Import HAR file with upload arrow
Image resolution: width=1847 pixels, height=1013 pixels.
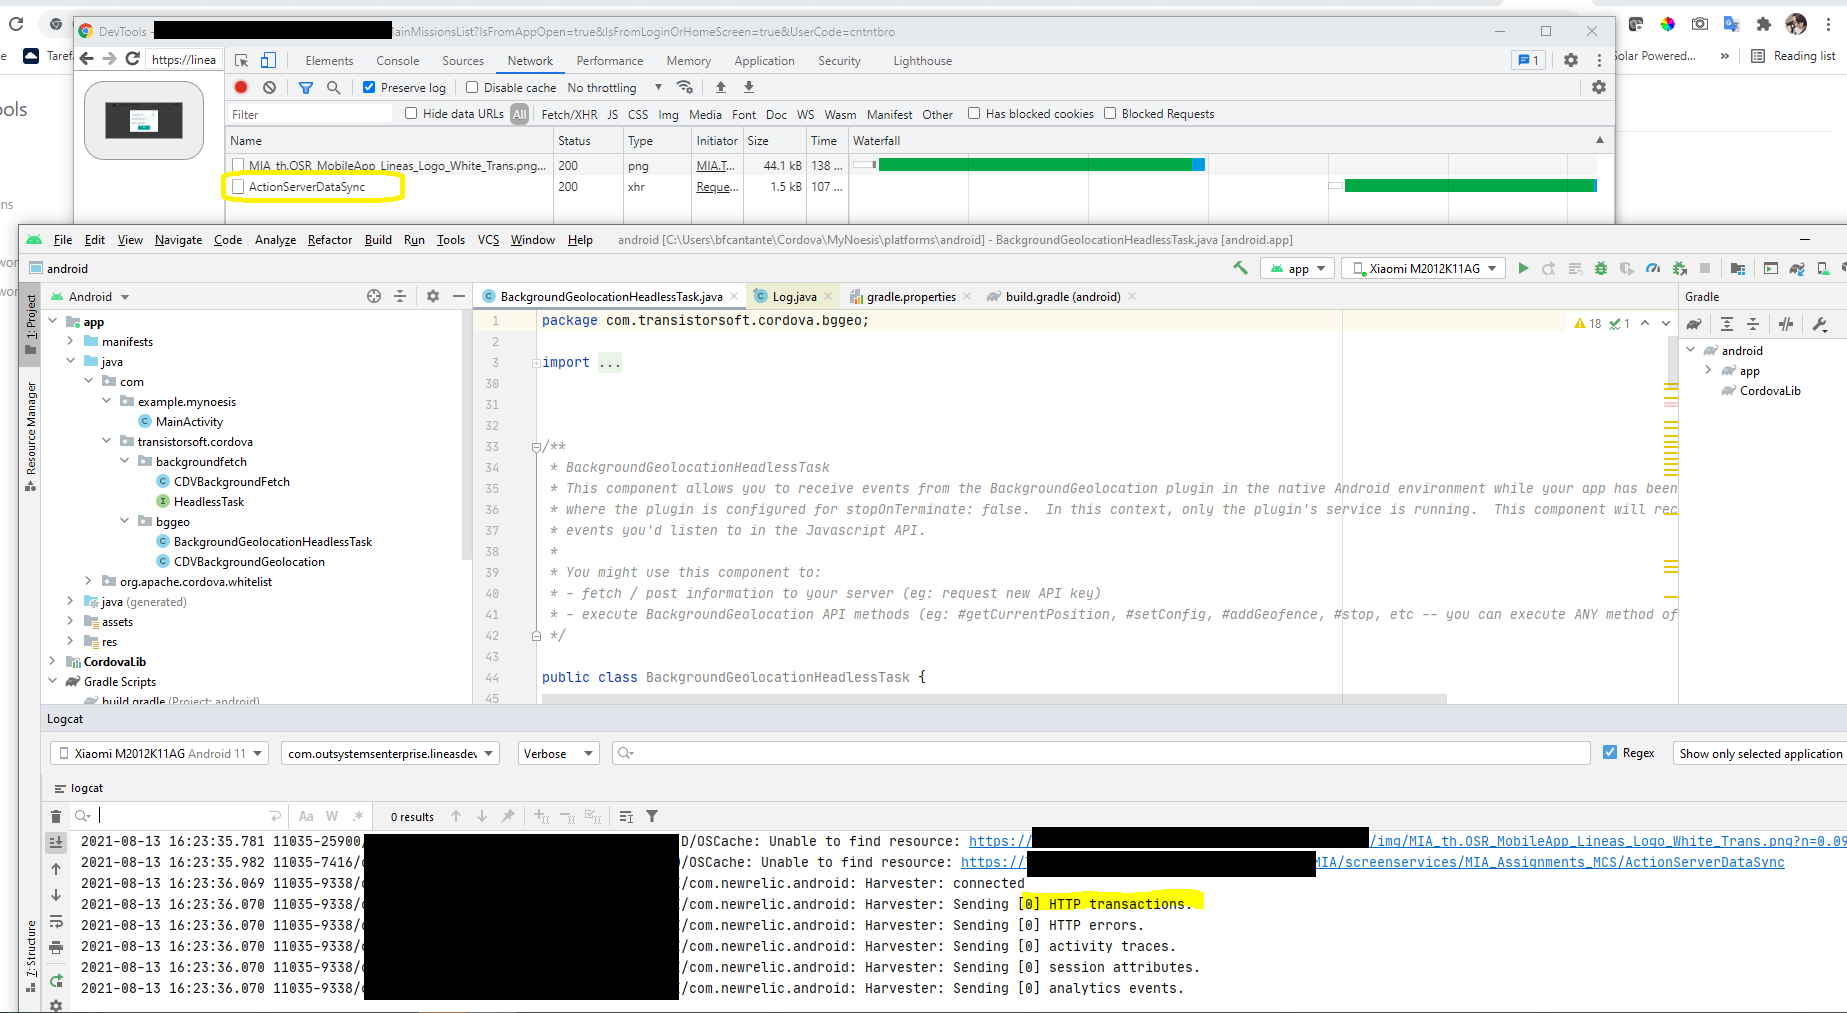point(721,87)
